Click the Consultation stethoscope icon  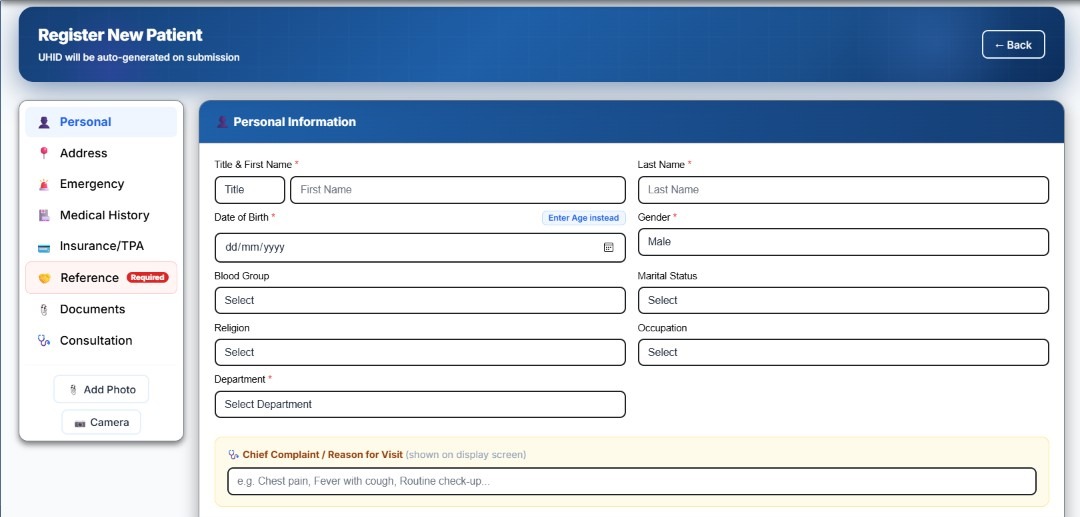[x=44, y=341]
